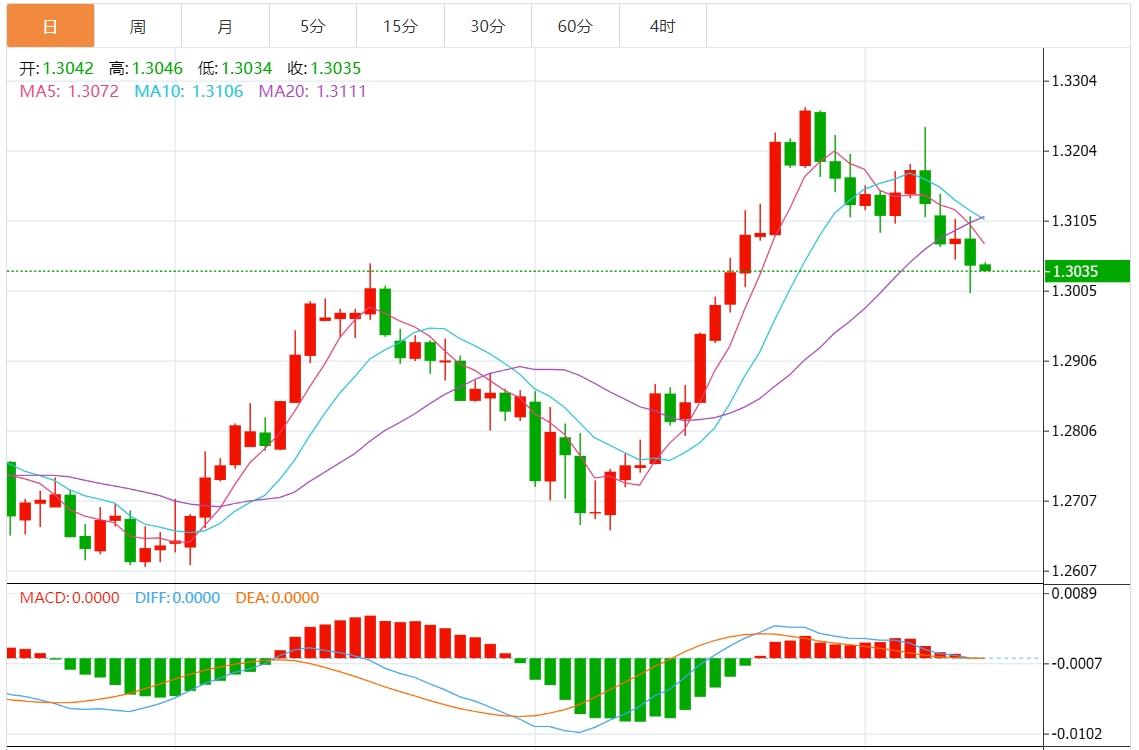Switch to the 4时 timeframe tab
This screenshot has height=750, width=1139.
click(x=662, y=26)
